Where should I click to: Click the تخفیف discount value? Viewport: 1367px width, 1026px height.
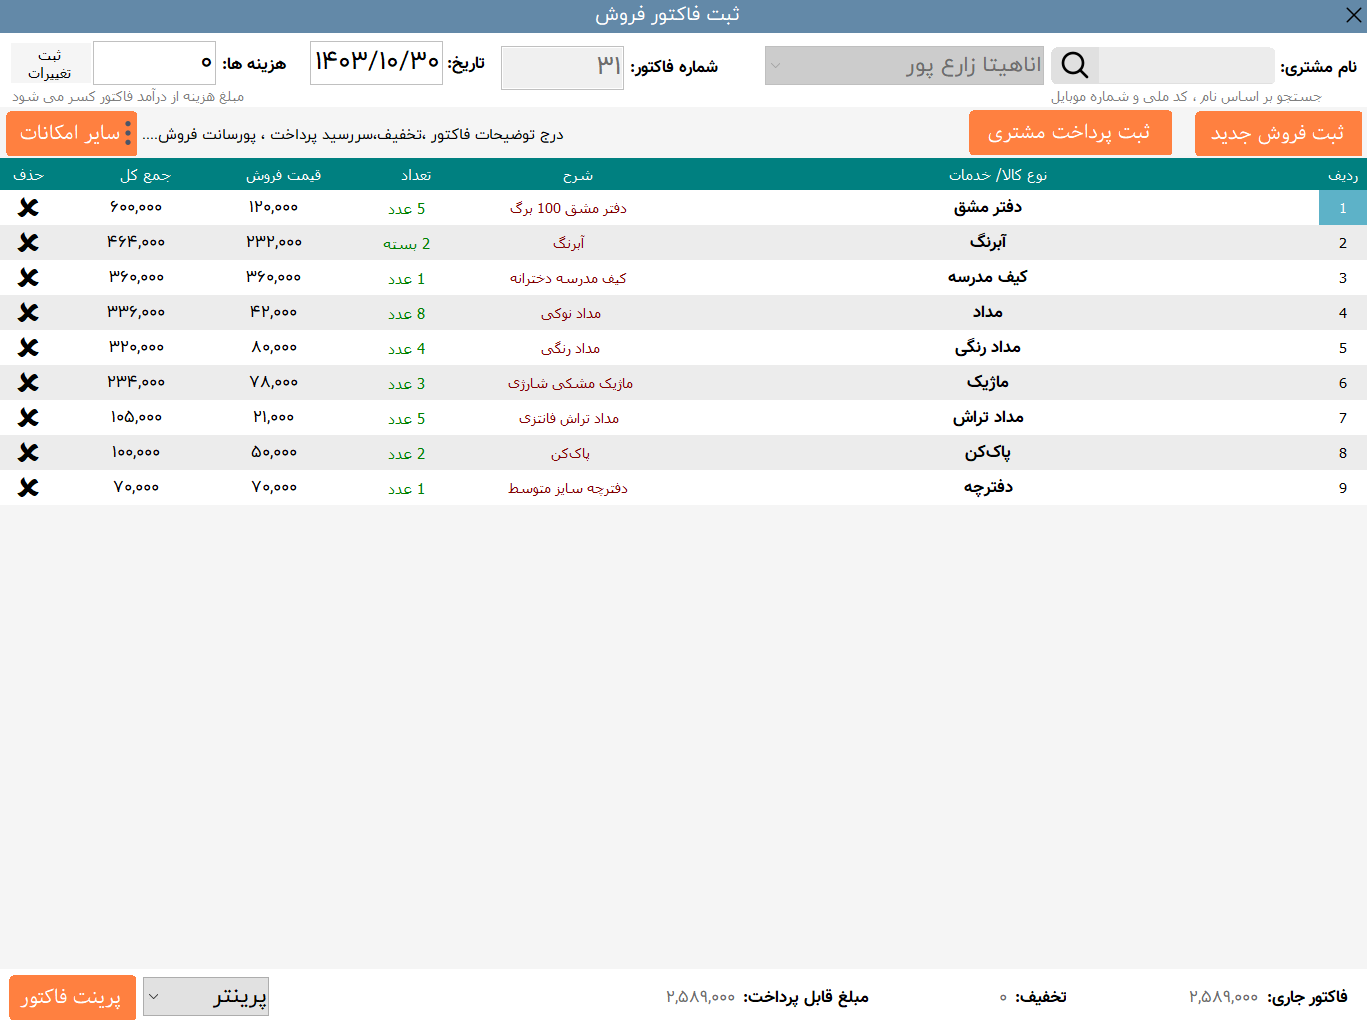tap(1003, 997)
